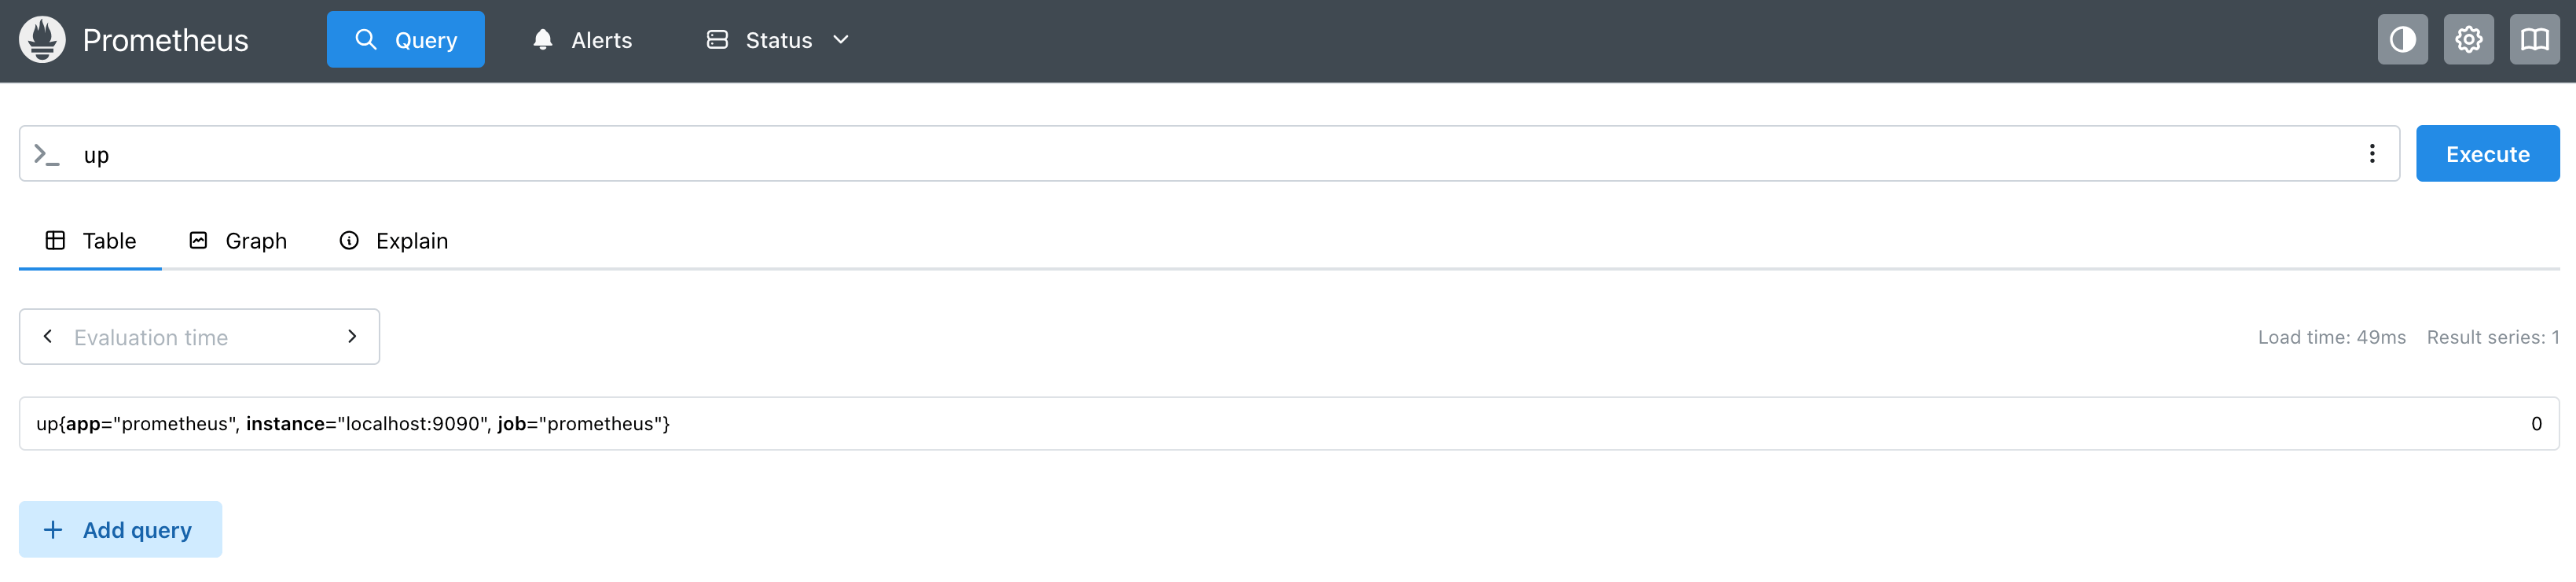Click the bell icon for Alerts

click(x=542, y=40)
